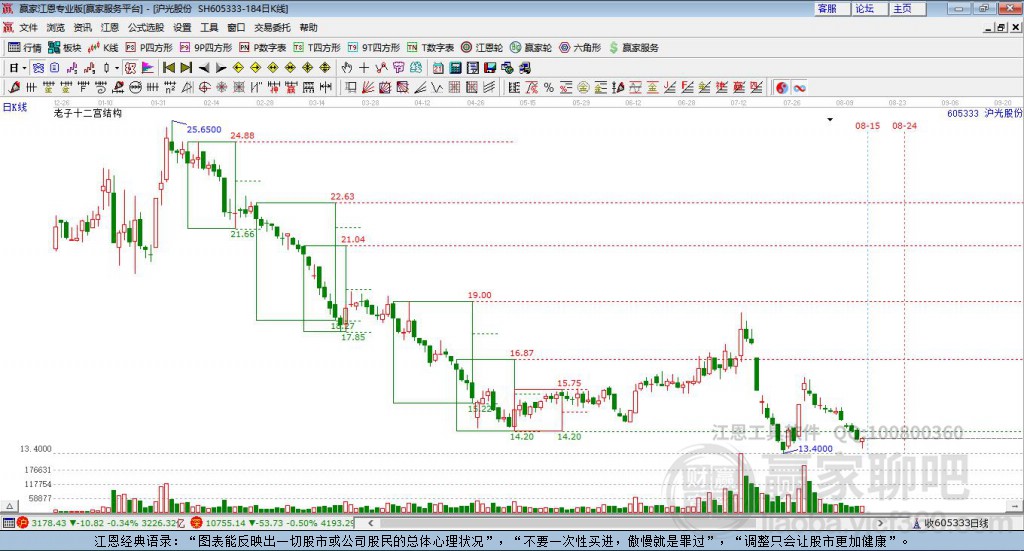Open the 江恩 menu
The width and height of the screenshot is (1024, 551).
[x=110, y=27]
